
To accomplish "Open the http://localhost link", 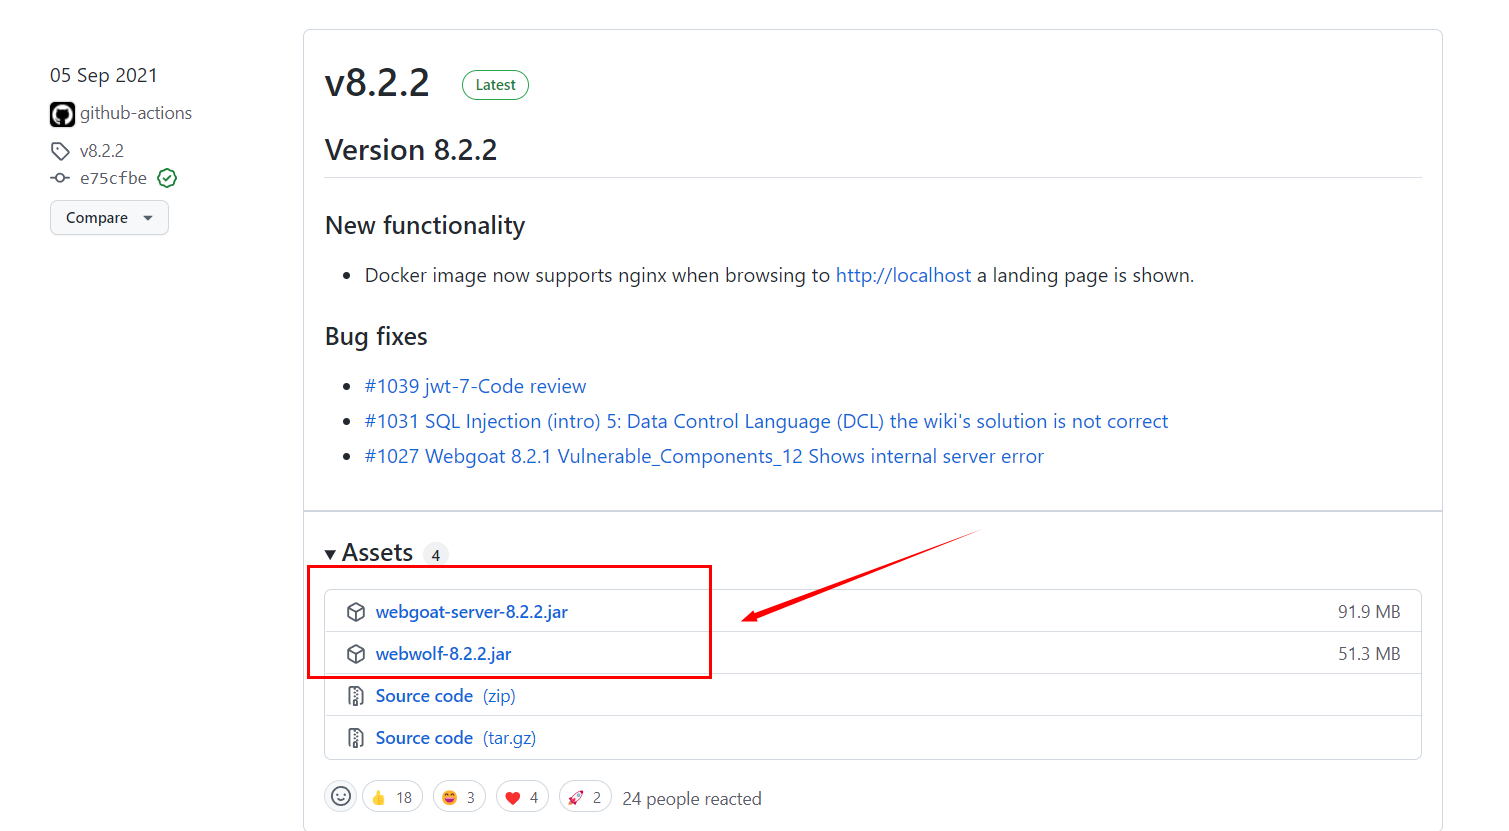I will click(x=903, y=275).
